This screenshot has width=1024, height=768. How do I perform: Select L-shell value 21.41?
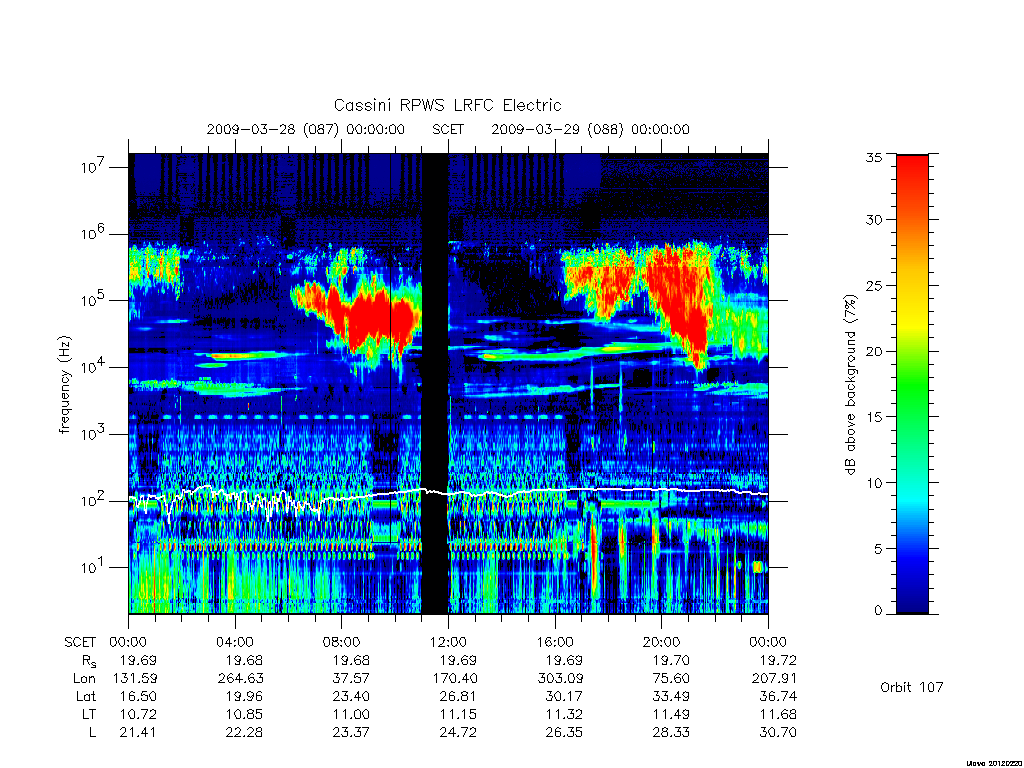click(138, 732)
